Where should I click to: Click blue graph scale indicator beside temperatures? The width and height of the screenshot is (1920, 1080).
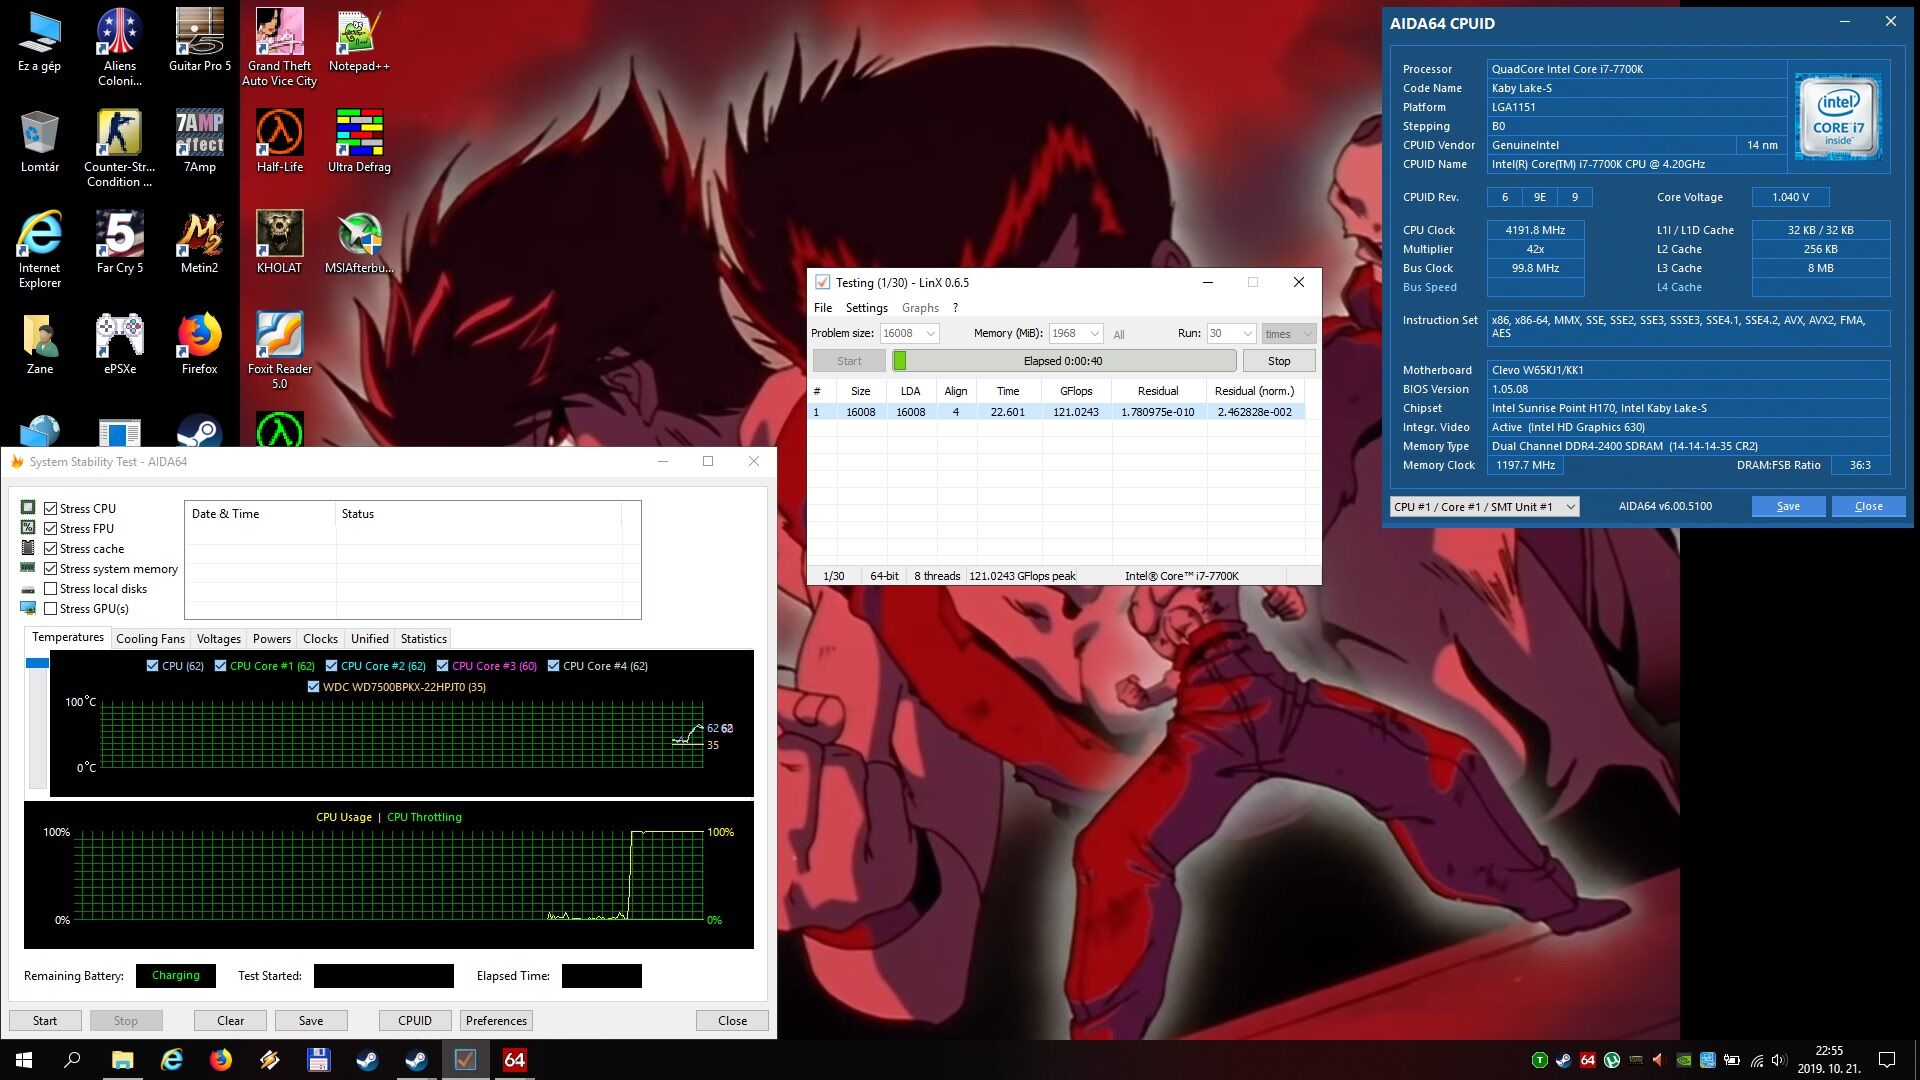(37, 663)
